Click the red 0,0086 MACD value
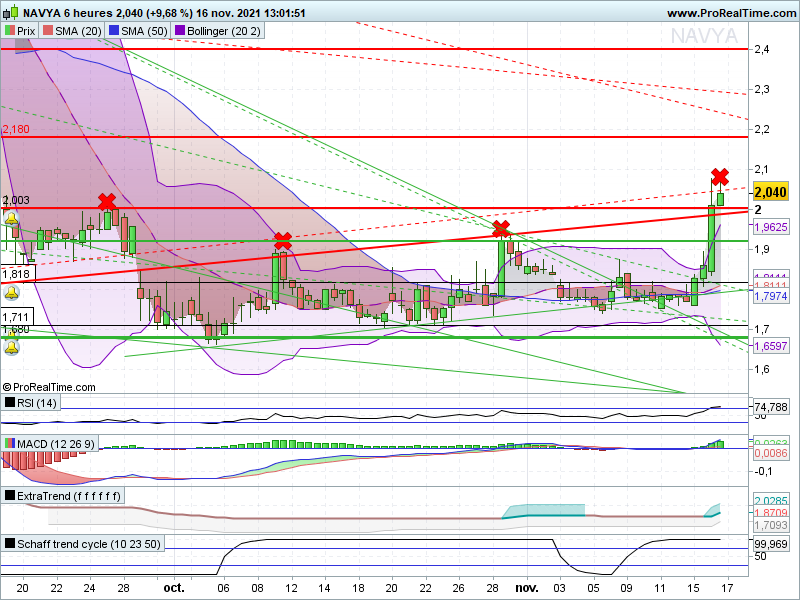Screen dimensions: 800x600 [x=770, y=453]
